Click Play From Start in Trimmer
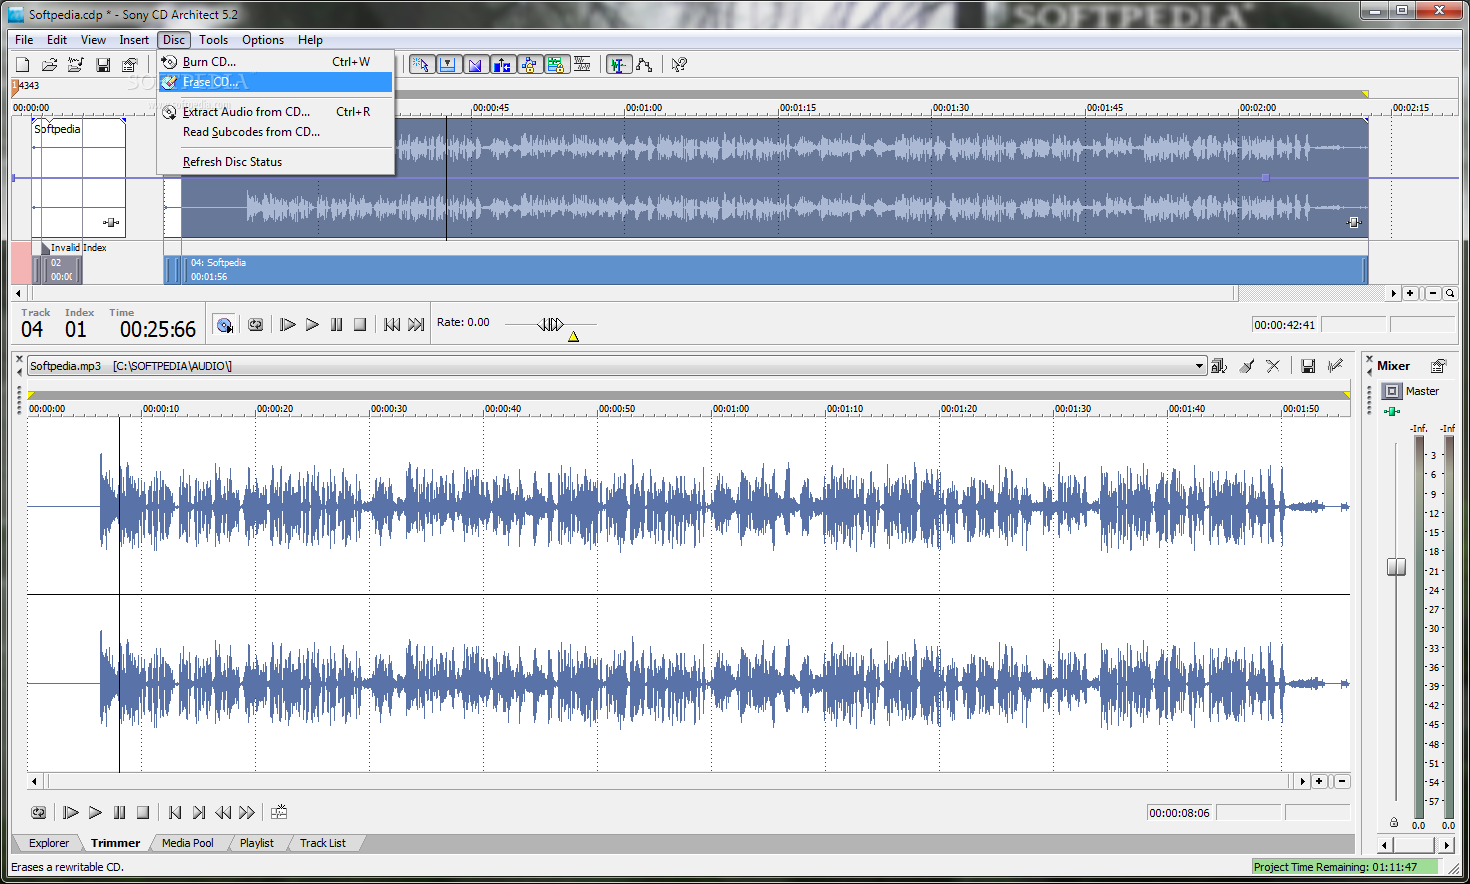The image size is (1470, 884). (x=71, y=813)
